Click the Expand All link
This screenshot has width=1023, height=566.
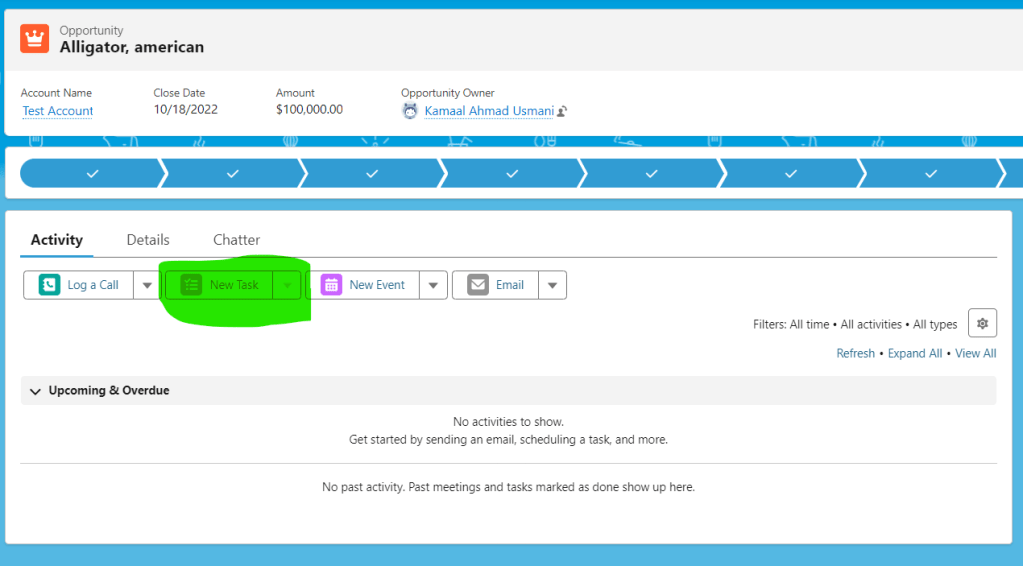coord(914,353)
